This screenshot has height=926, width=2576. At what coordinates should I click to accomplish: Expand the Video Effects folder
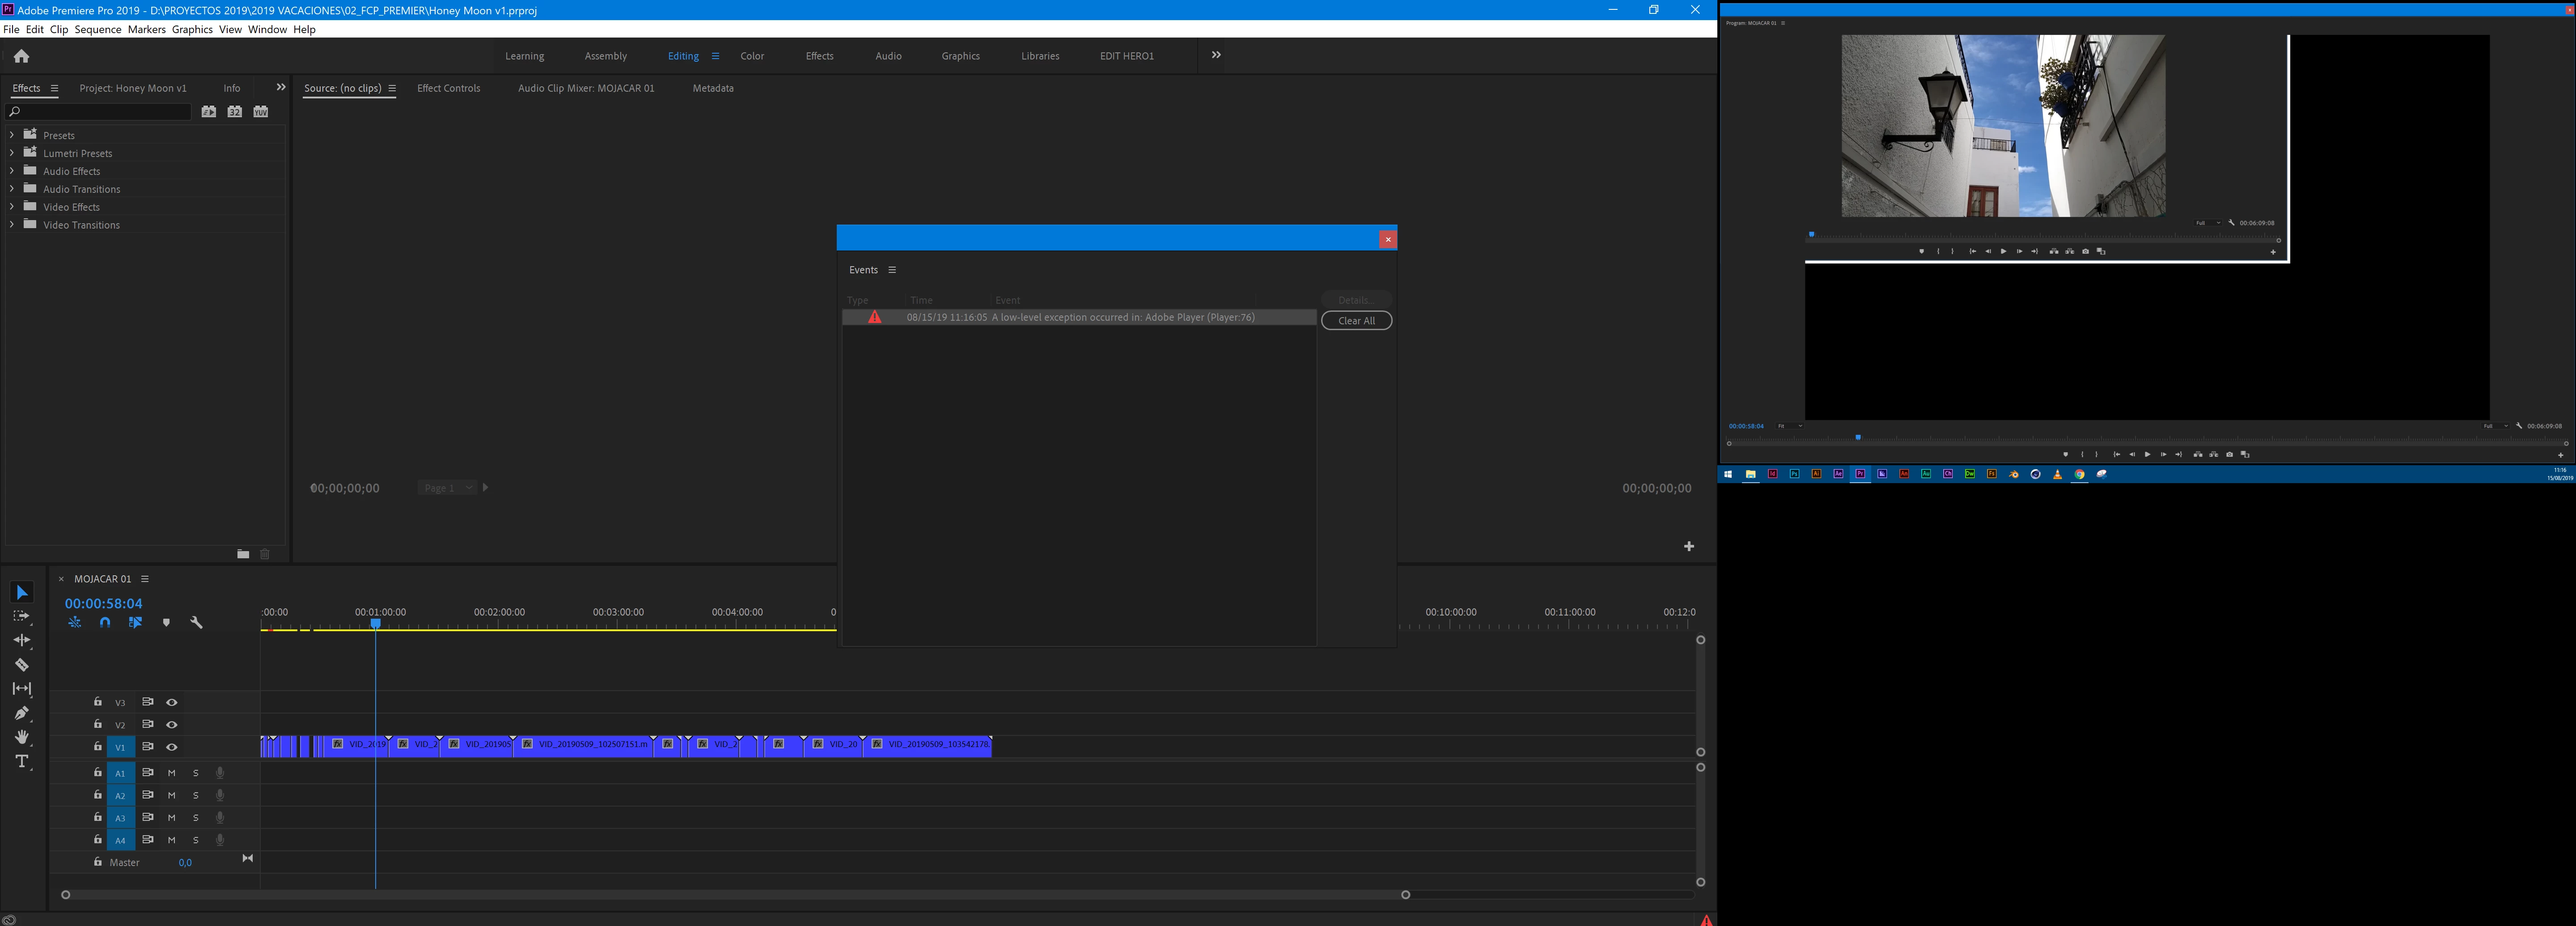[x=11, y=207]
